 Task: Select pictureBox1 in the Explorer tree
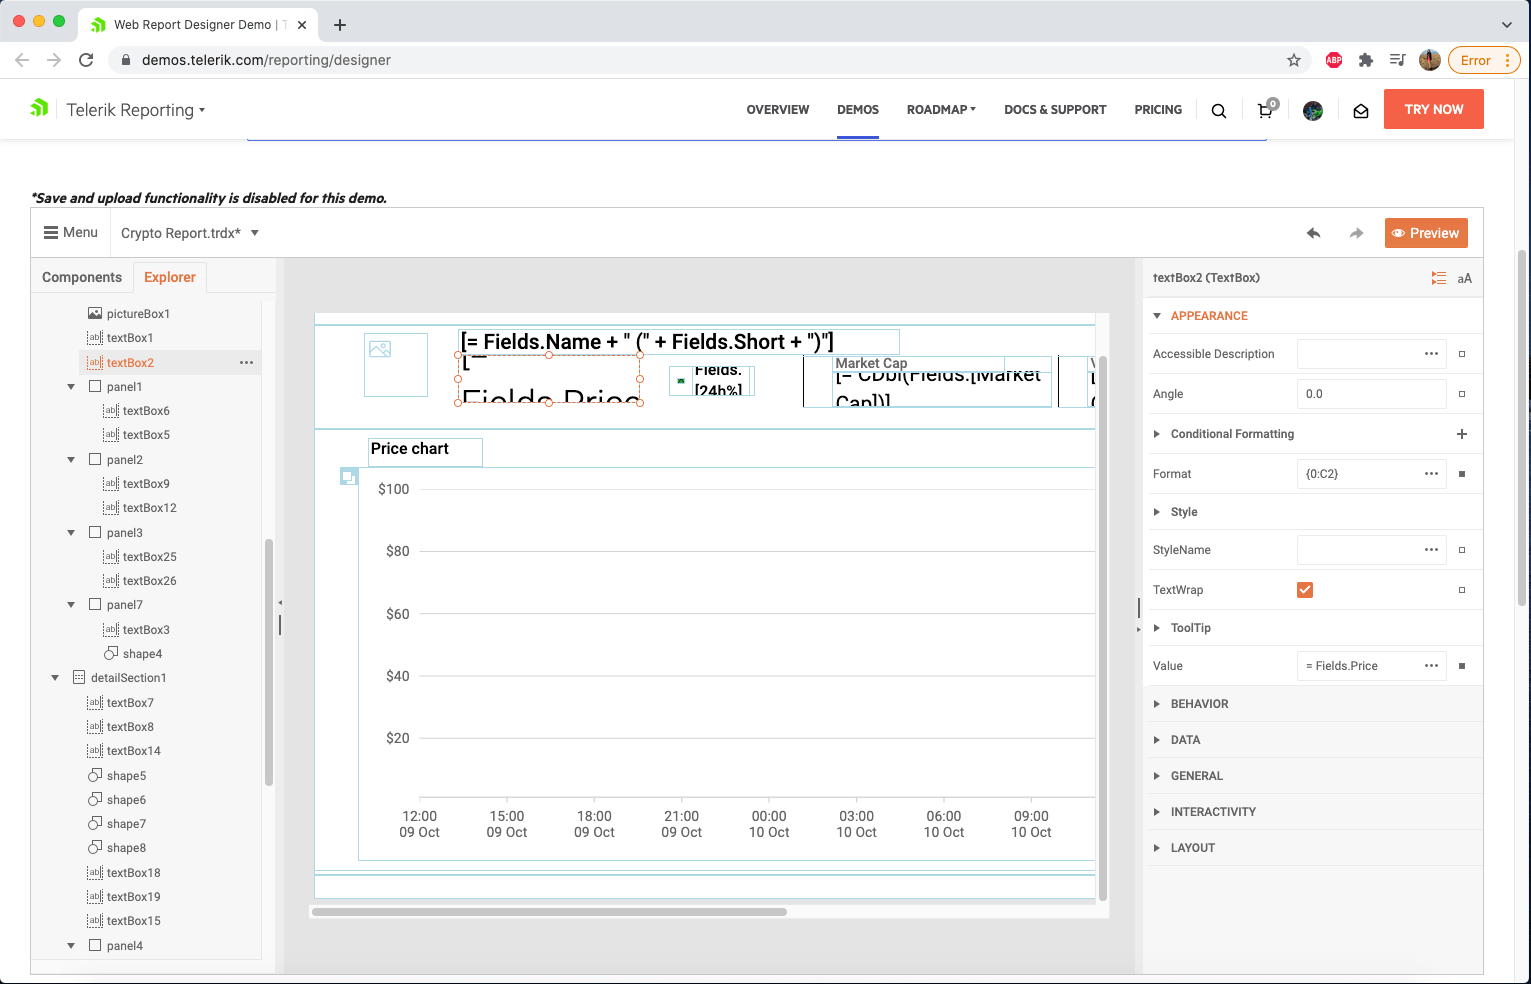[138, 313]
